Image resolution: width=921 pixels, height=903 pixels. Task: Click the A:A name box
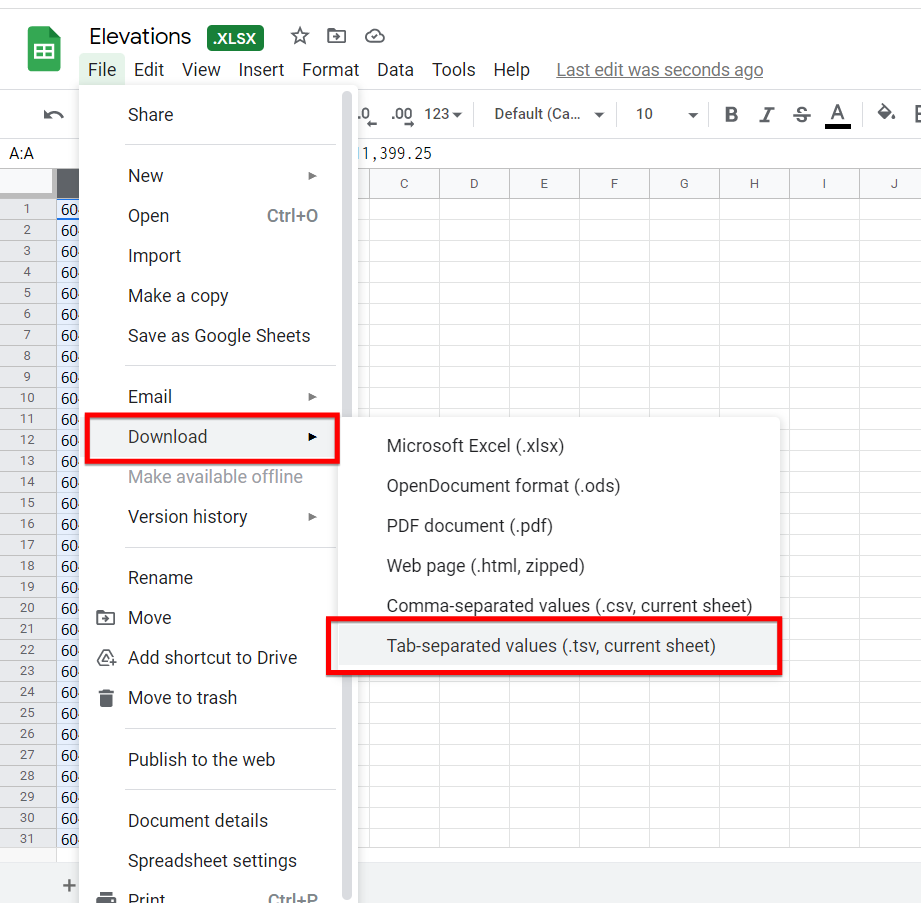click(x=39, y=153)
